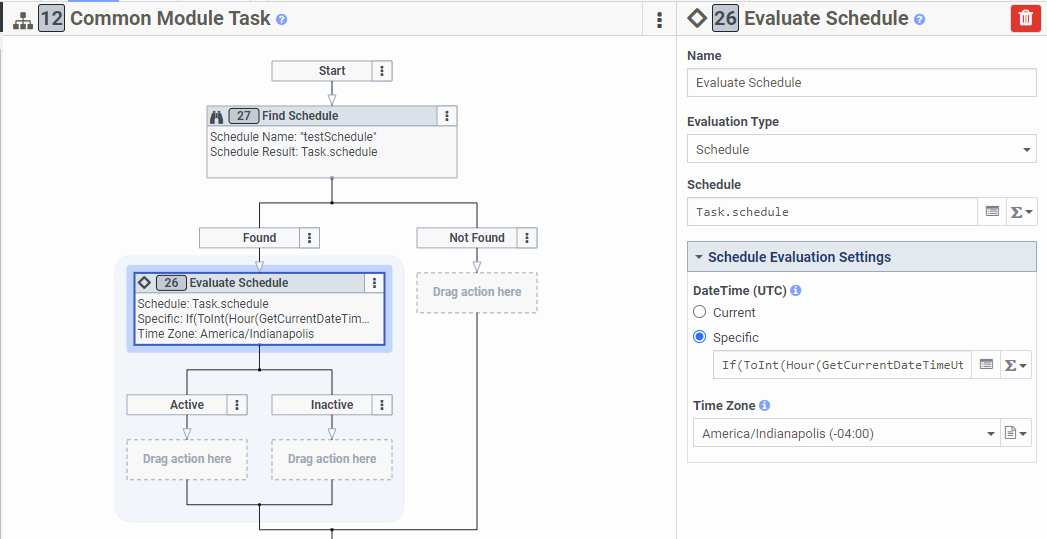This screenshot has width=1047, height=539.
Task: Open Common Module Task kebab menu
Action: [x=659, y=19]
